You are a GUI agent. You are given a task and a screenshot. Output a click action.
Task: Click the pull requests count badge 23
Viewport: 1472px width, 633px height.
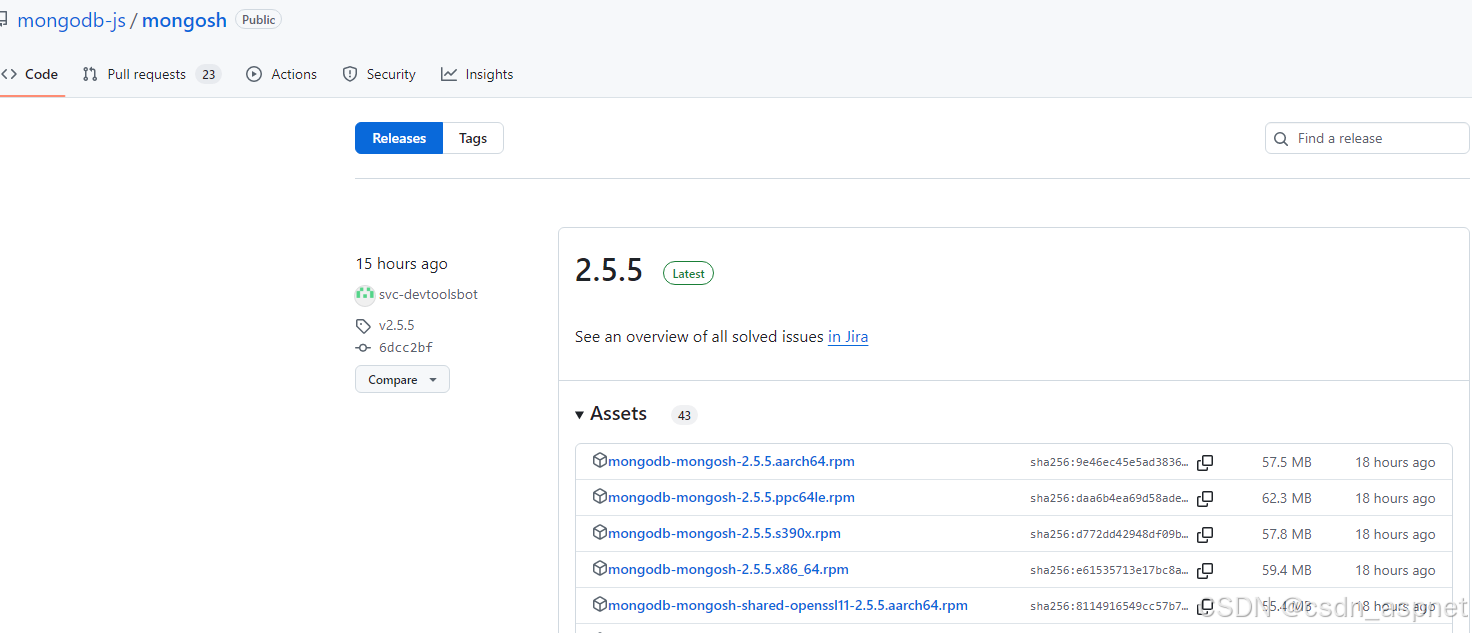click(x=208, y=74)
